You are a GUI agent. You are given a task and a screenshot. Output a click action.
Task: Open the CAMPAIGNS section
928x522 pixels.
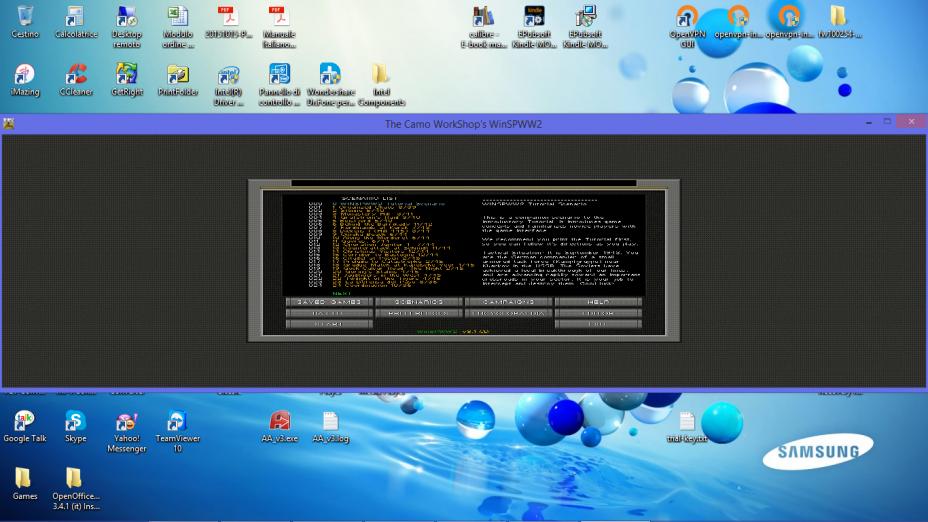pyautogui.click(x=507, y=301)
